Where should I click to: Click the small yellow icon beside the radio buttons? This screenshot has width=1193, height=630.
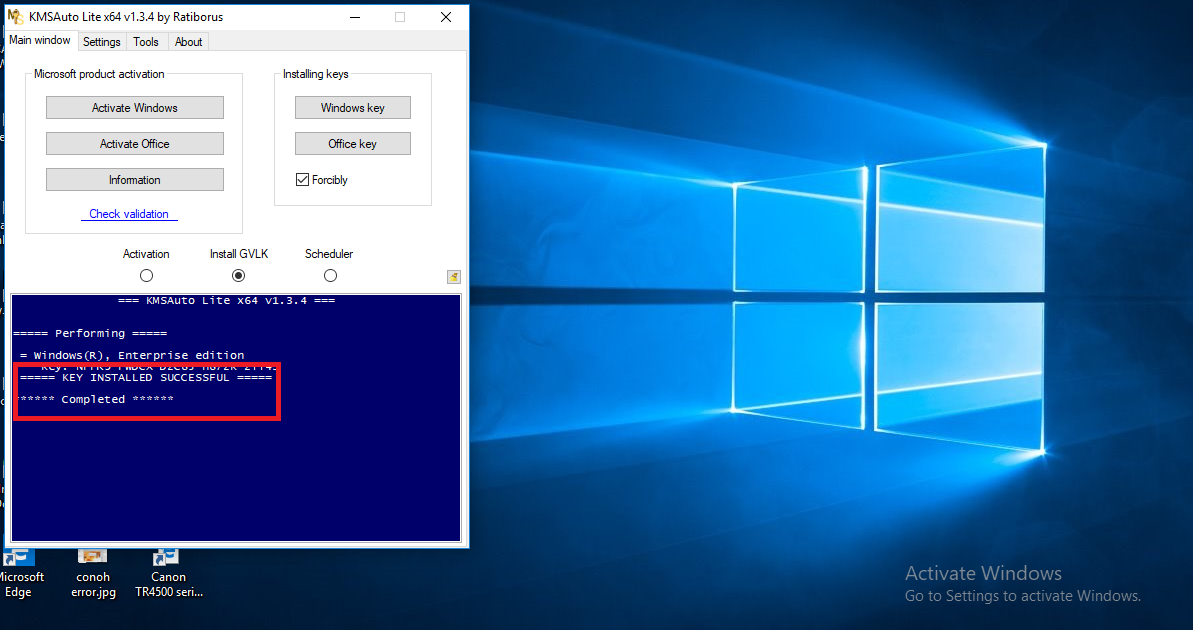(453, 277)
